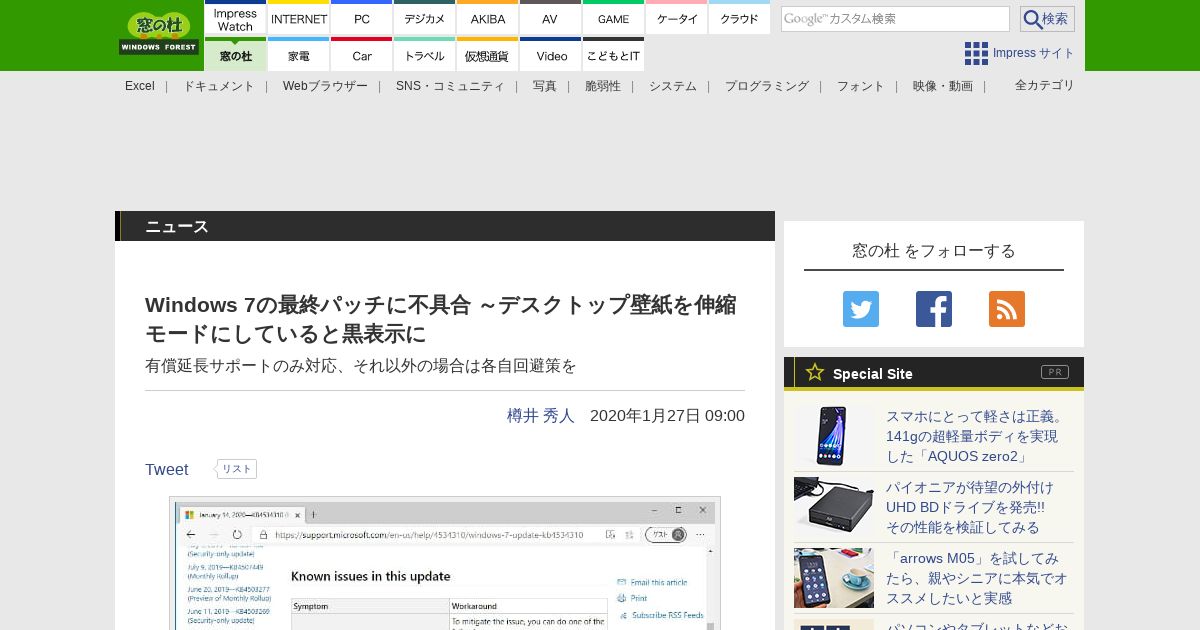Select プログラミング category
This screenshot has height=630, width=1200.
click(x=767, y=86)
